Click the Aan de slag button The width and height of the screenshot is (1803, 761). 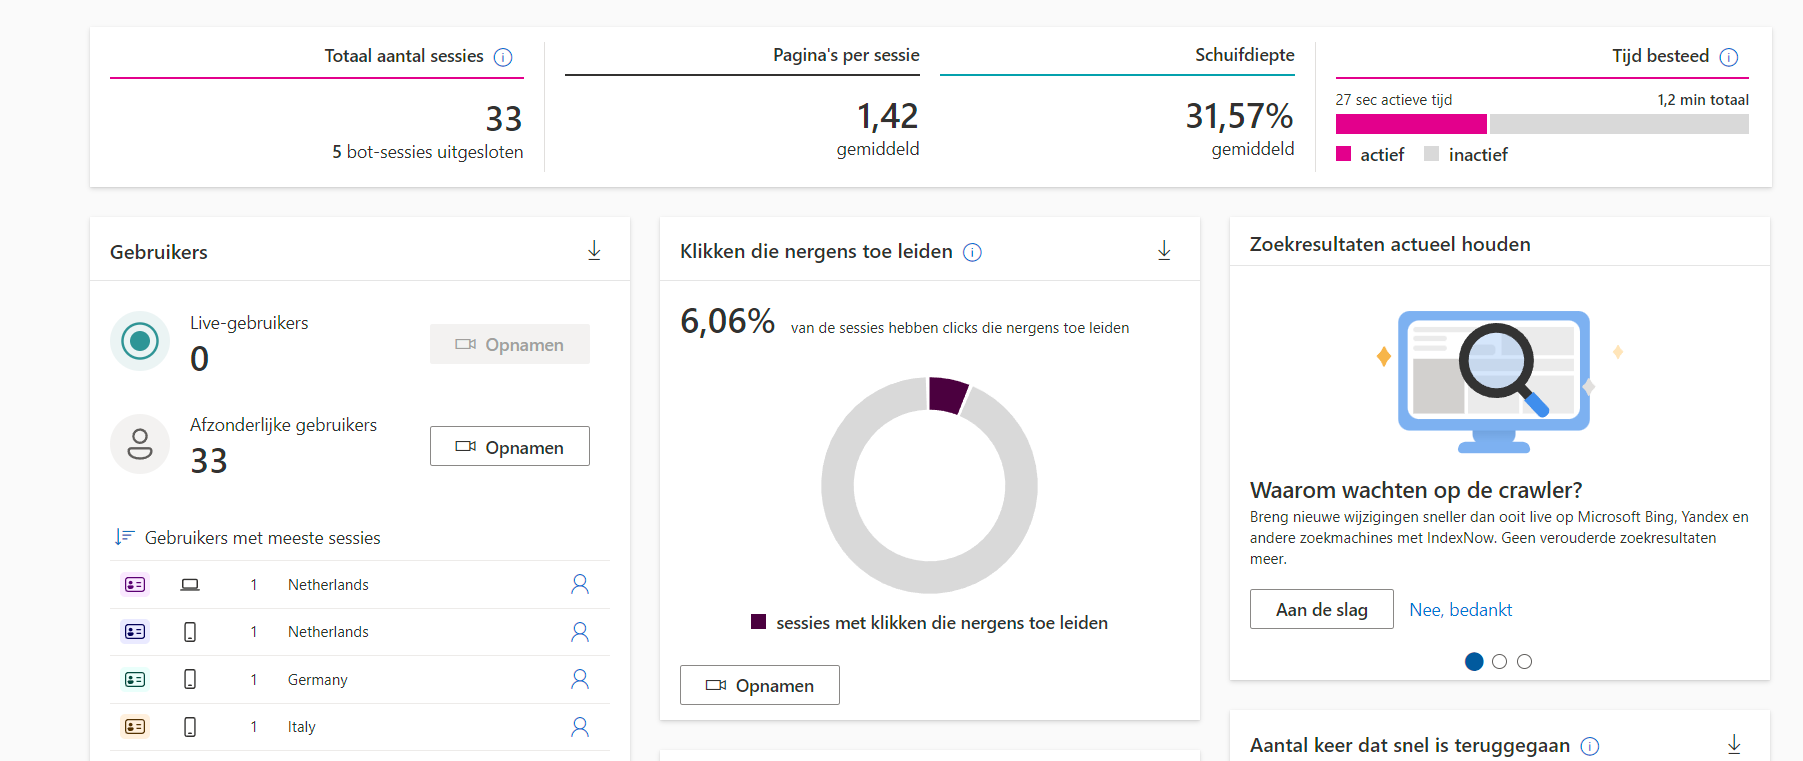tap(1321, 609)
